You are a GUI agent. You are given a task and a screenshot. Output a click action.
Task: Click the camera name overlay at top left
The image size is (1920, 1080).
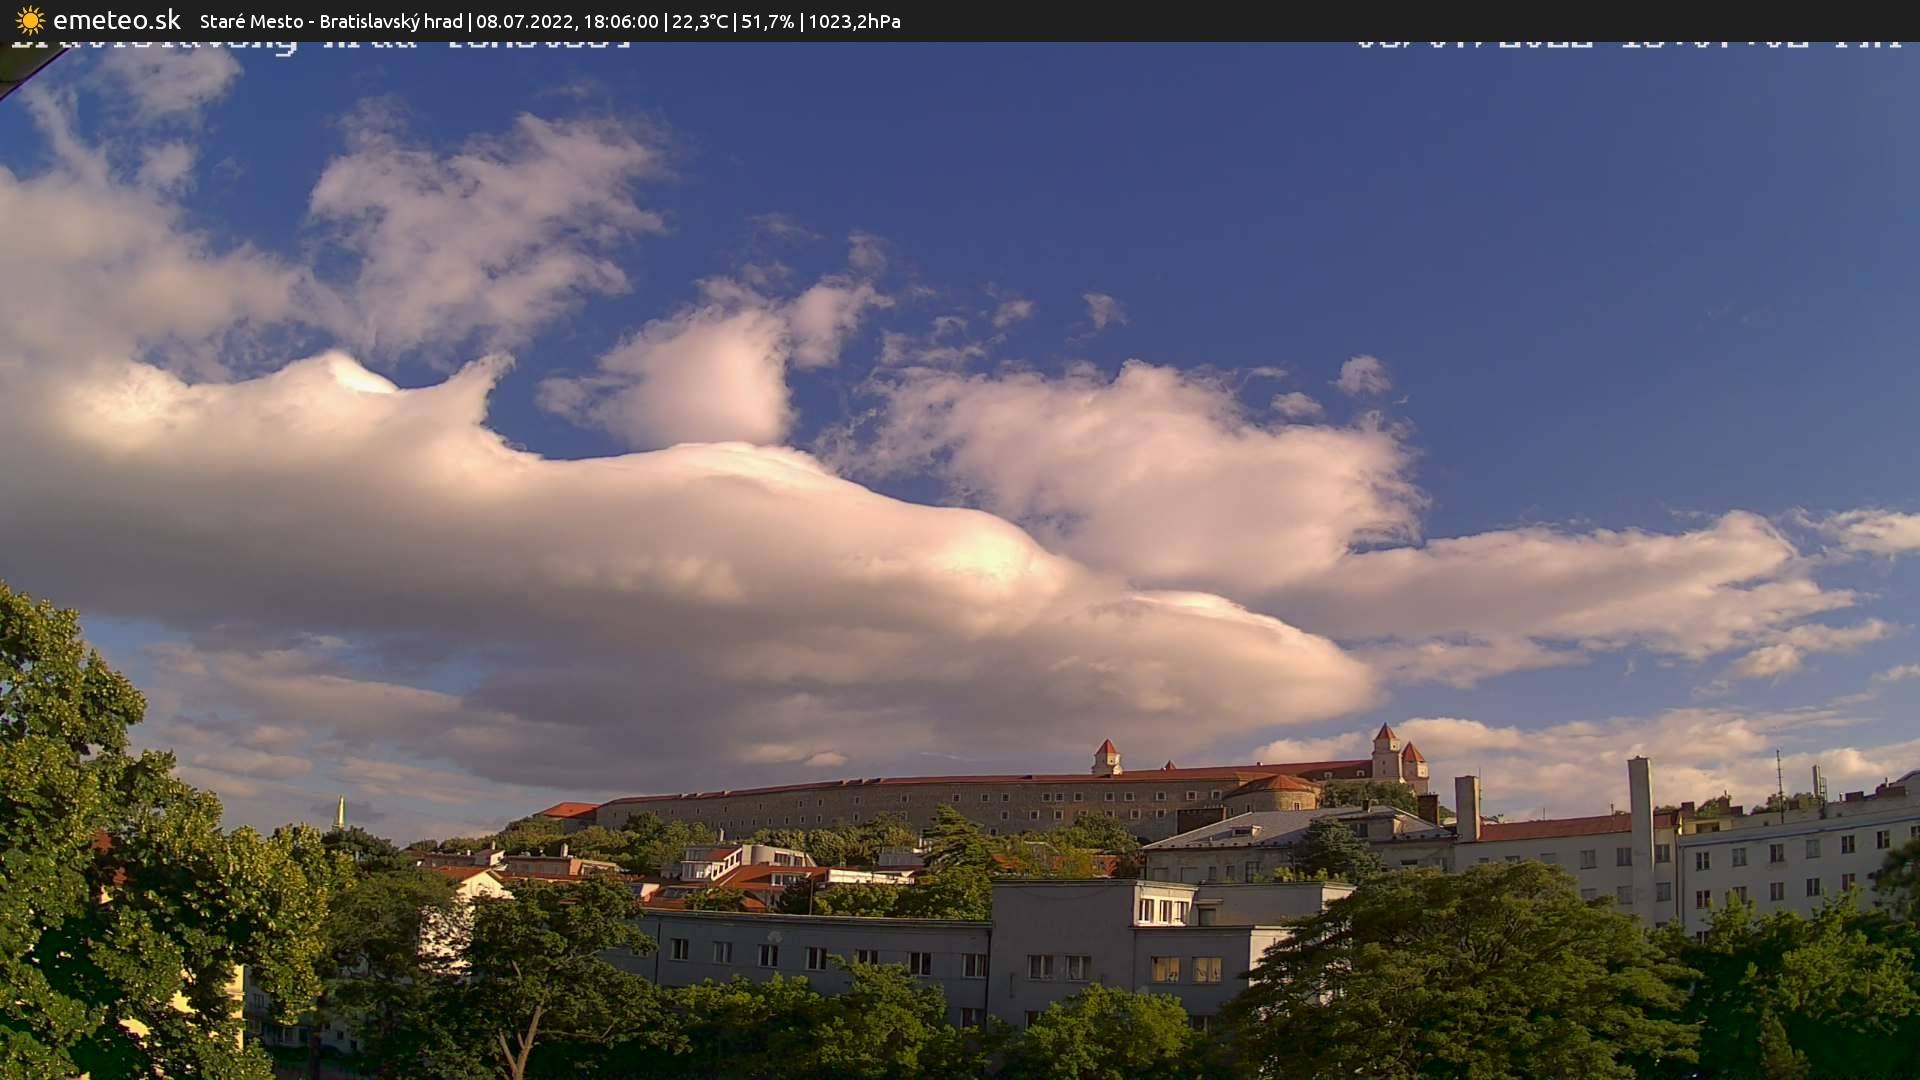tap(320, 44)
